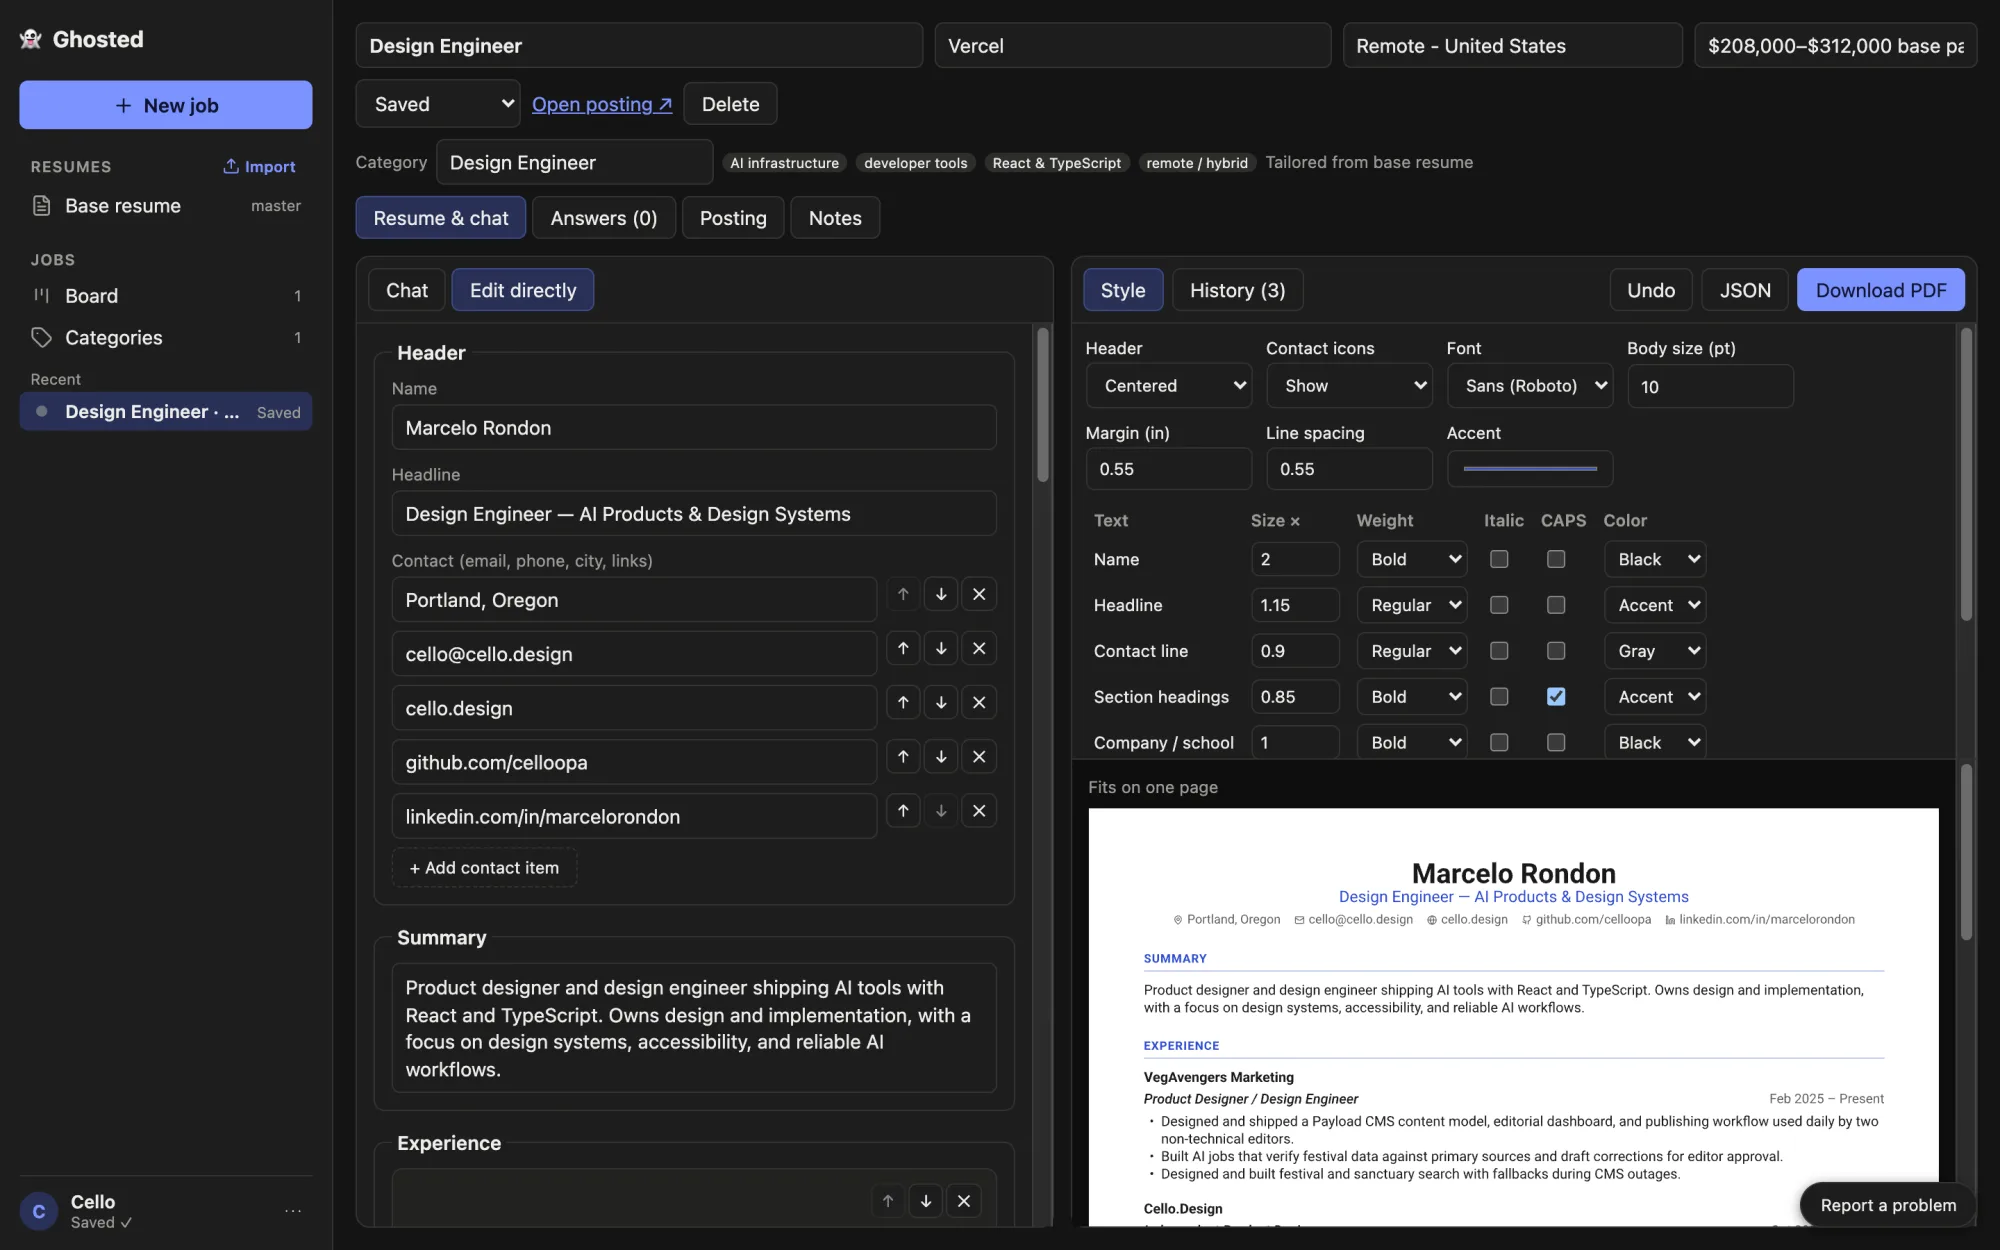Click the Import upload icon

(231, 166)
